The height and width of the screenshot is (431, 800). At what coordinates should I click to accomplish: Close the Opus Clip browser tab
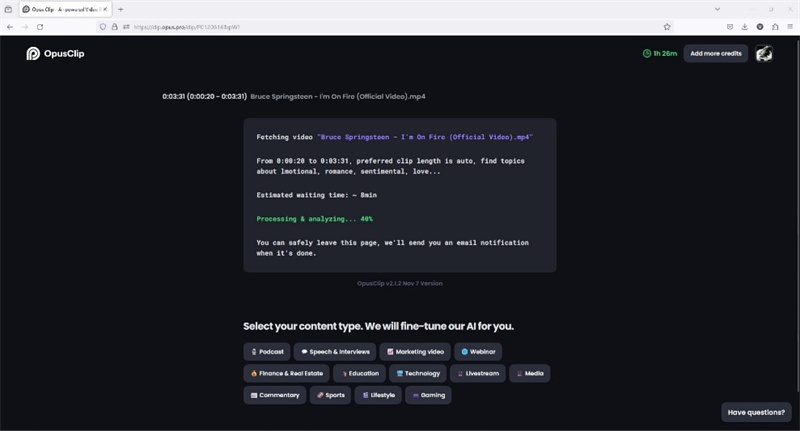click(x=105, y=9)
